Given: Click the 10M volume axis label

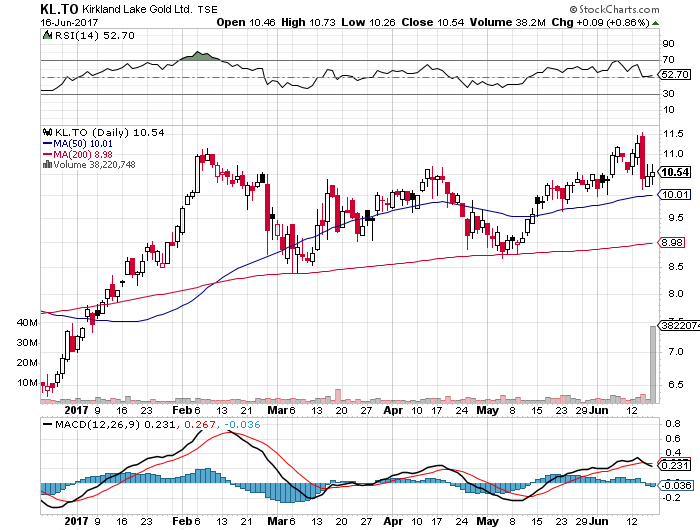Looking at the screenshot, I should tap(27, 383).
